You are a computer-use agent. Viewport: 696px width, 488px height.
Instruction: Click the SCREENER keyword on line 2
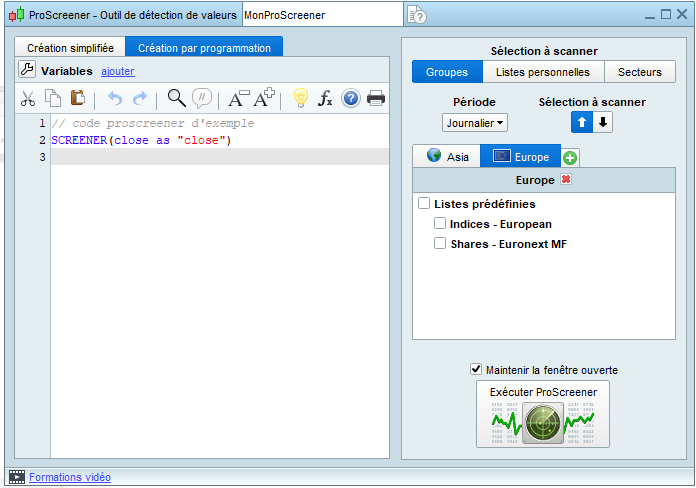click(x=79, y=140)
